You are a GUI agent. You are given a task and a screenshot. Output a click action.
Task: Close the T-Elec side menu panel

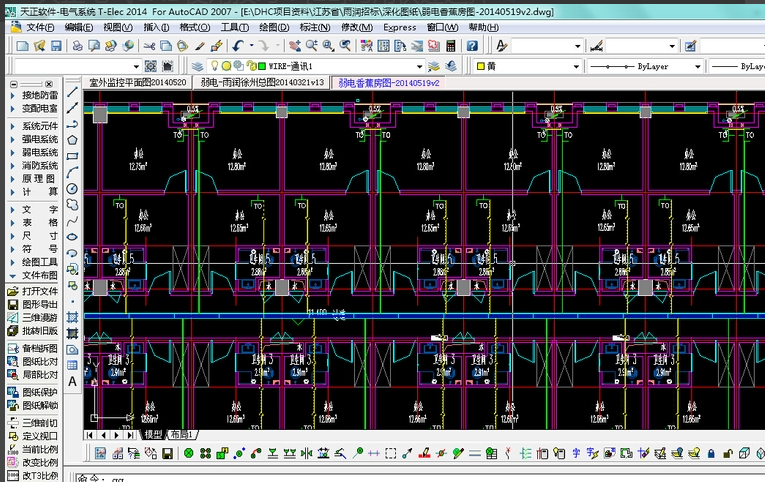pos(49,84)
